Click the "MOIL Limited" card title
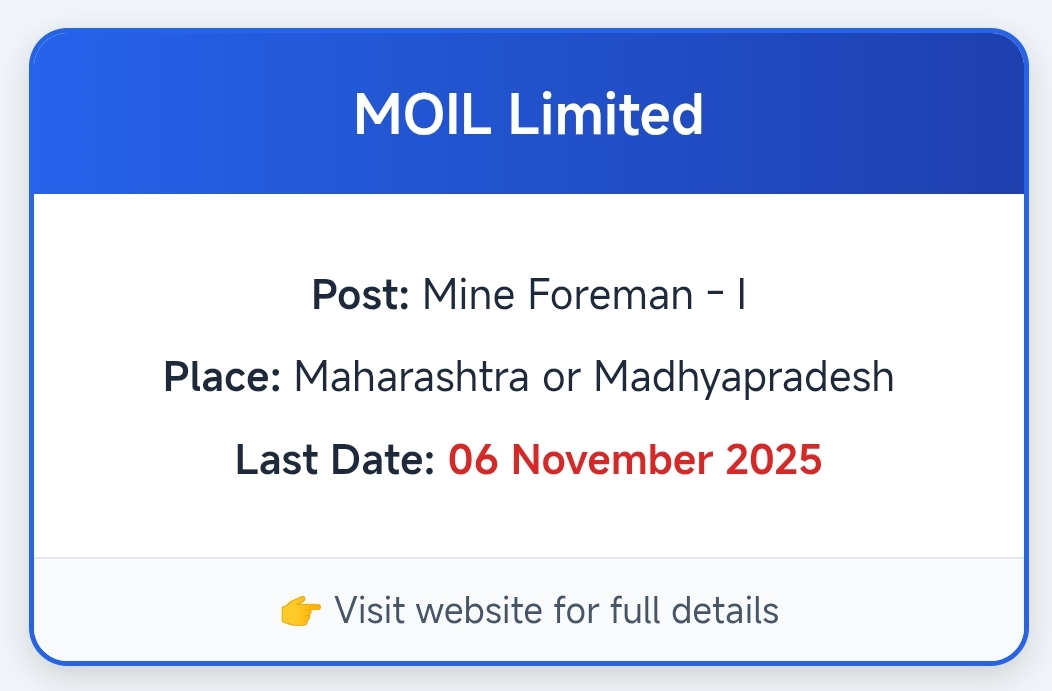1052x691 pixels. click(528, 114)
